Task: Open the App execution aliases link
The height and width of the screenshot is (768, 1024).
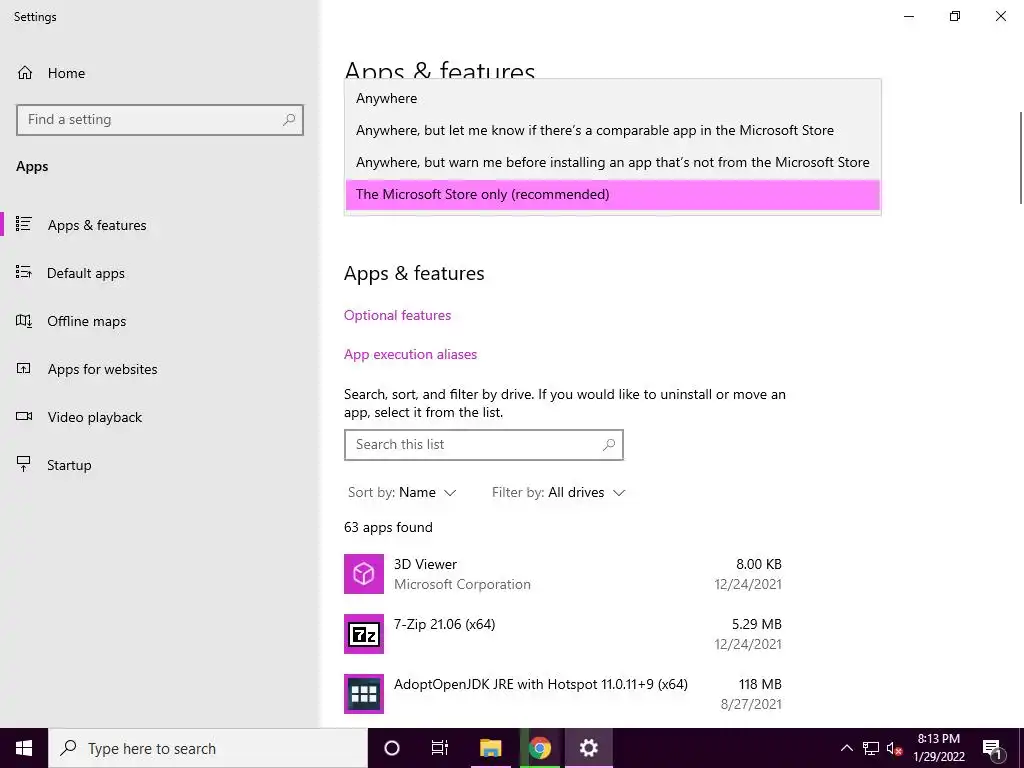Action: tap(410, 355)
